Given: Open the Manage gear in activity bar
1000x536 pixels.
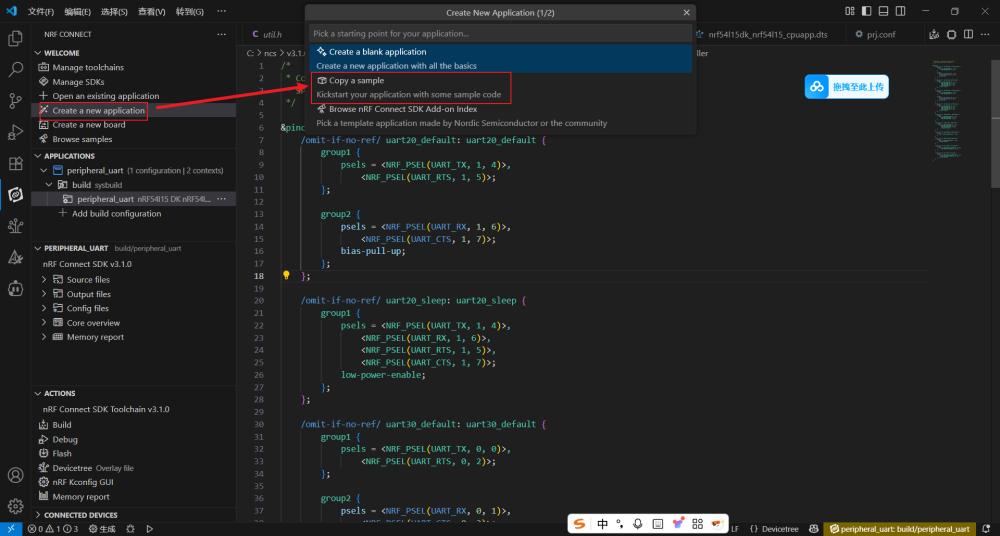Looking at the screenshot, I should point(15,506).
